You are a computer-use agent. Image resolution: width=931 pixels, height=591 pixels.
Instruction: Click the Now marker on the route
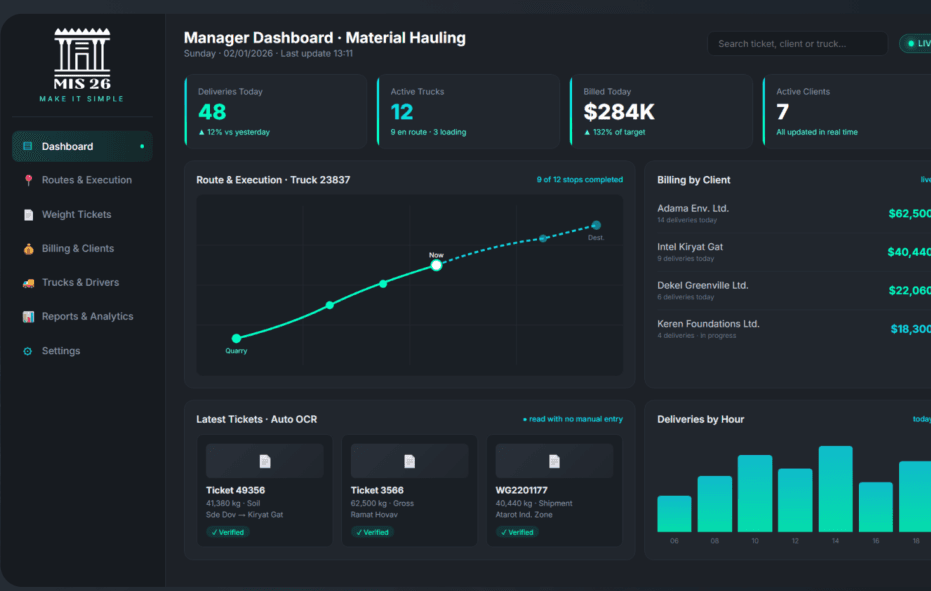436,265
